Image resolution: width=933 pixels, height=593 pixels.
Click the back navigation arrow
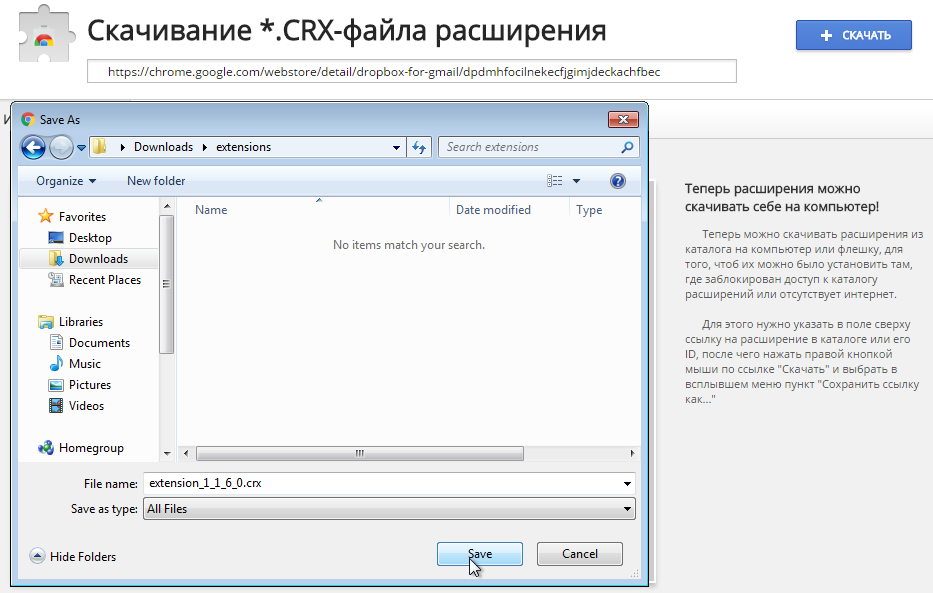pyautogui.click(x=33, y=146)
